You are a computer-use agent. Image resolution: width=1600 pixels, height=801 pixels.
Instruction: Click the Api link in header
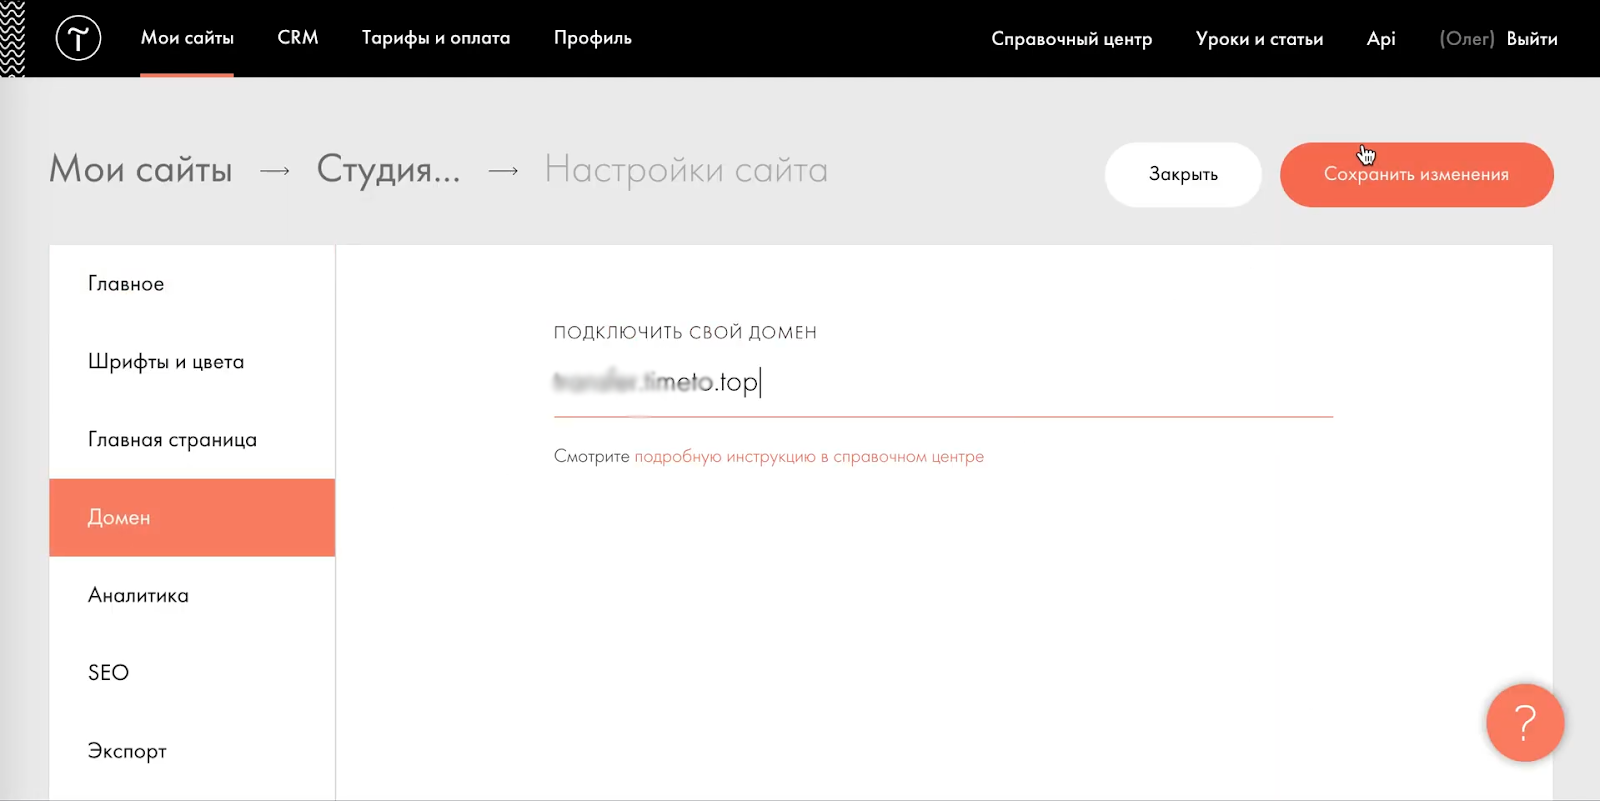tap(1380, 39)
